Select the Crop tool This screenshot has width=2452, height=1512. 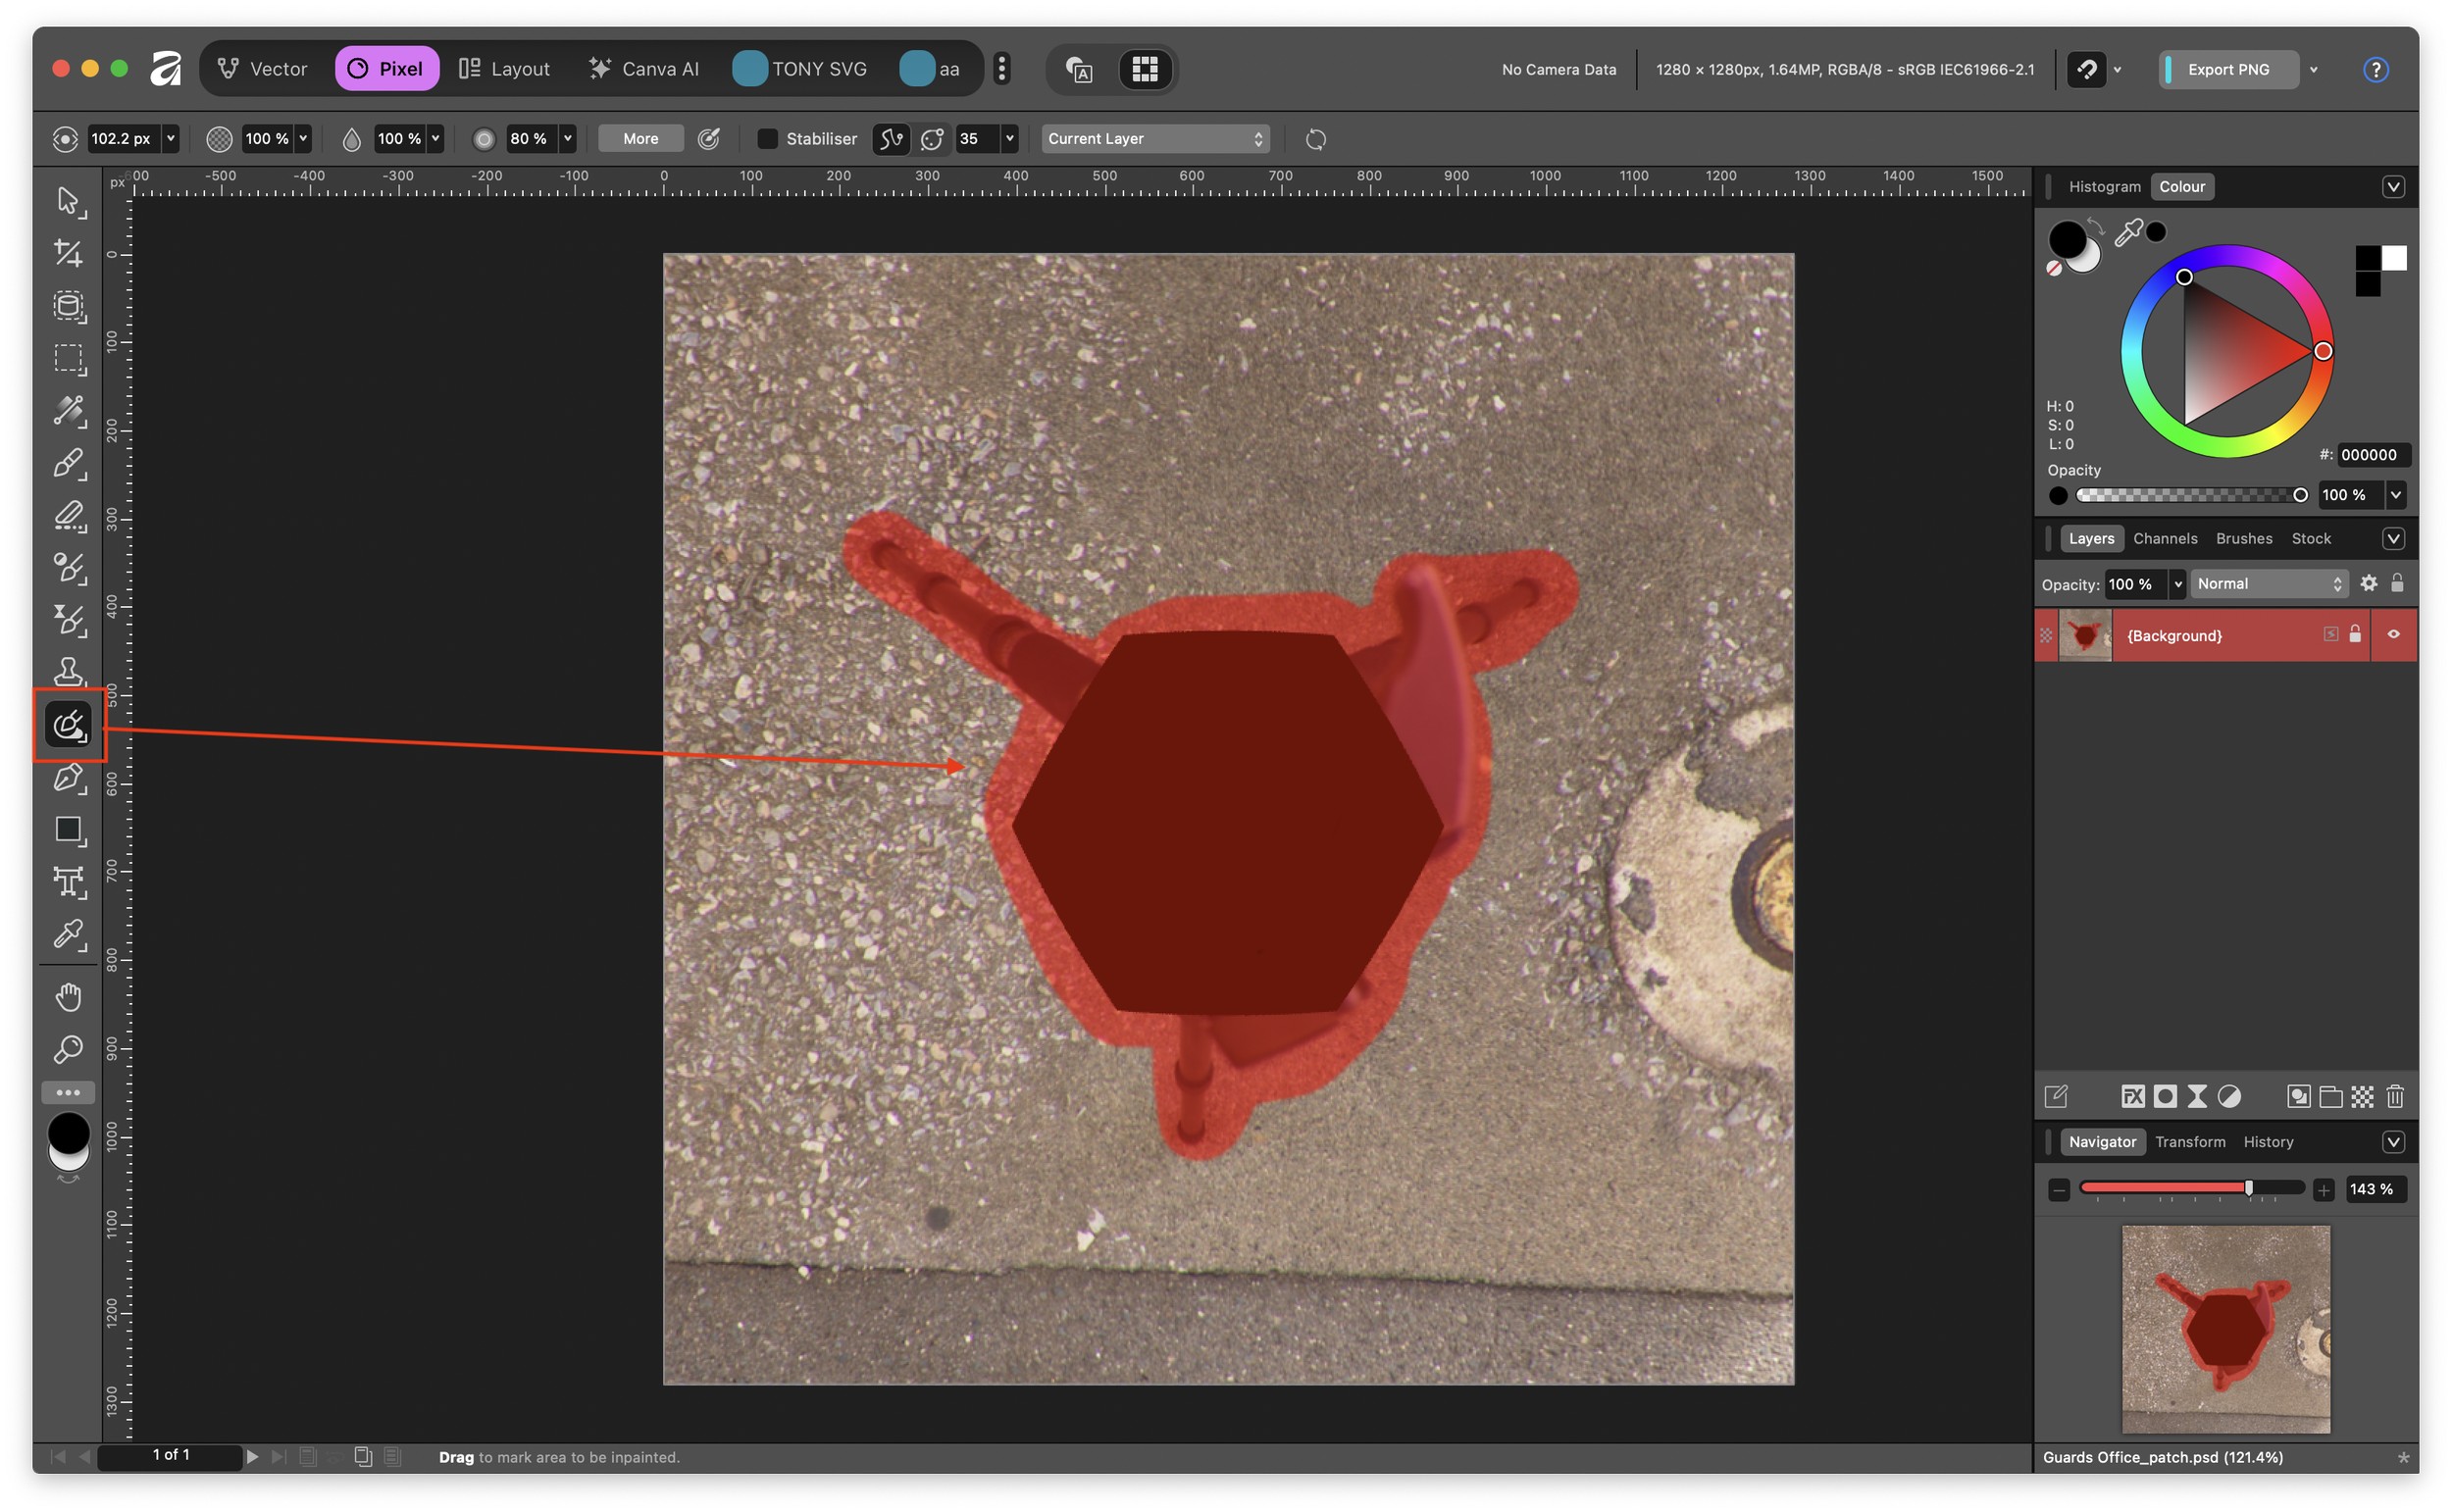tap(68, 253)
